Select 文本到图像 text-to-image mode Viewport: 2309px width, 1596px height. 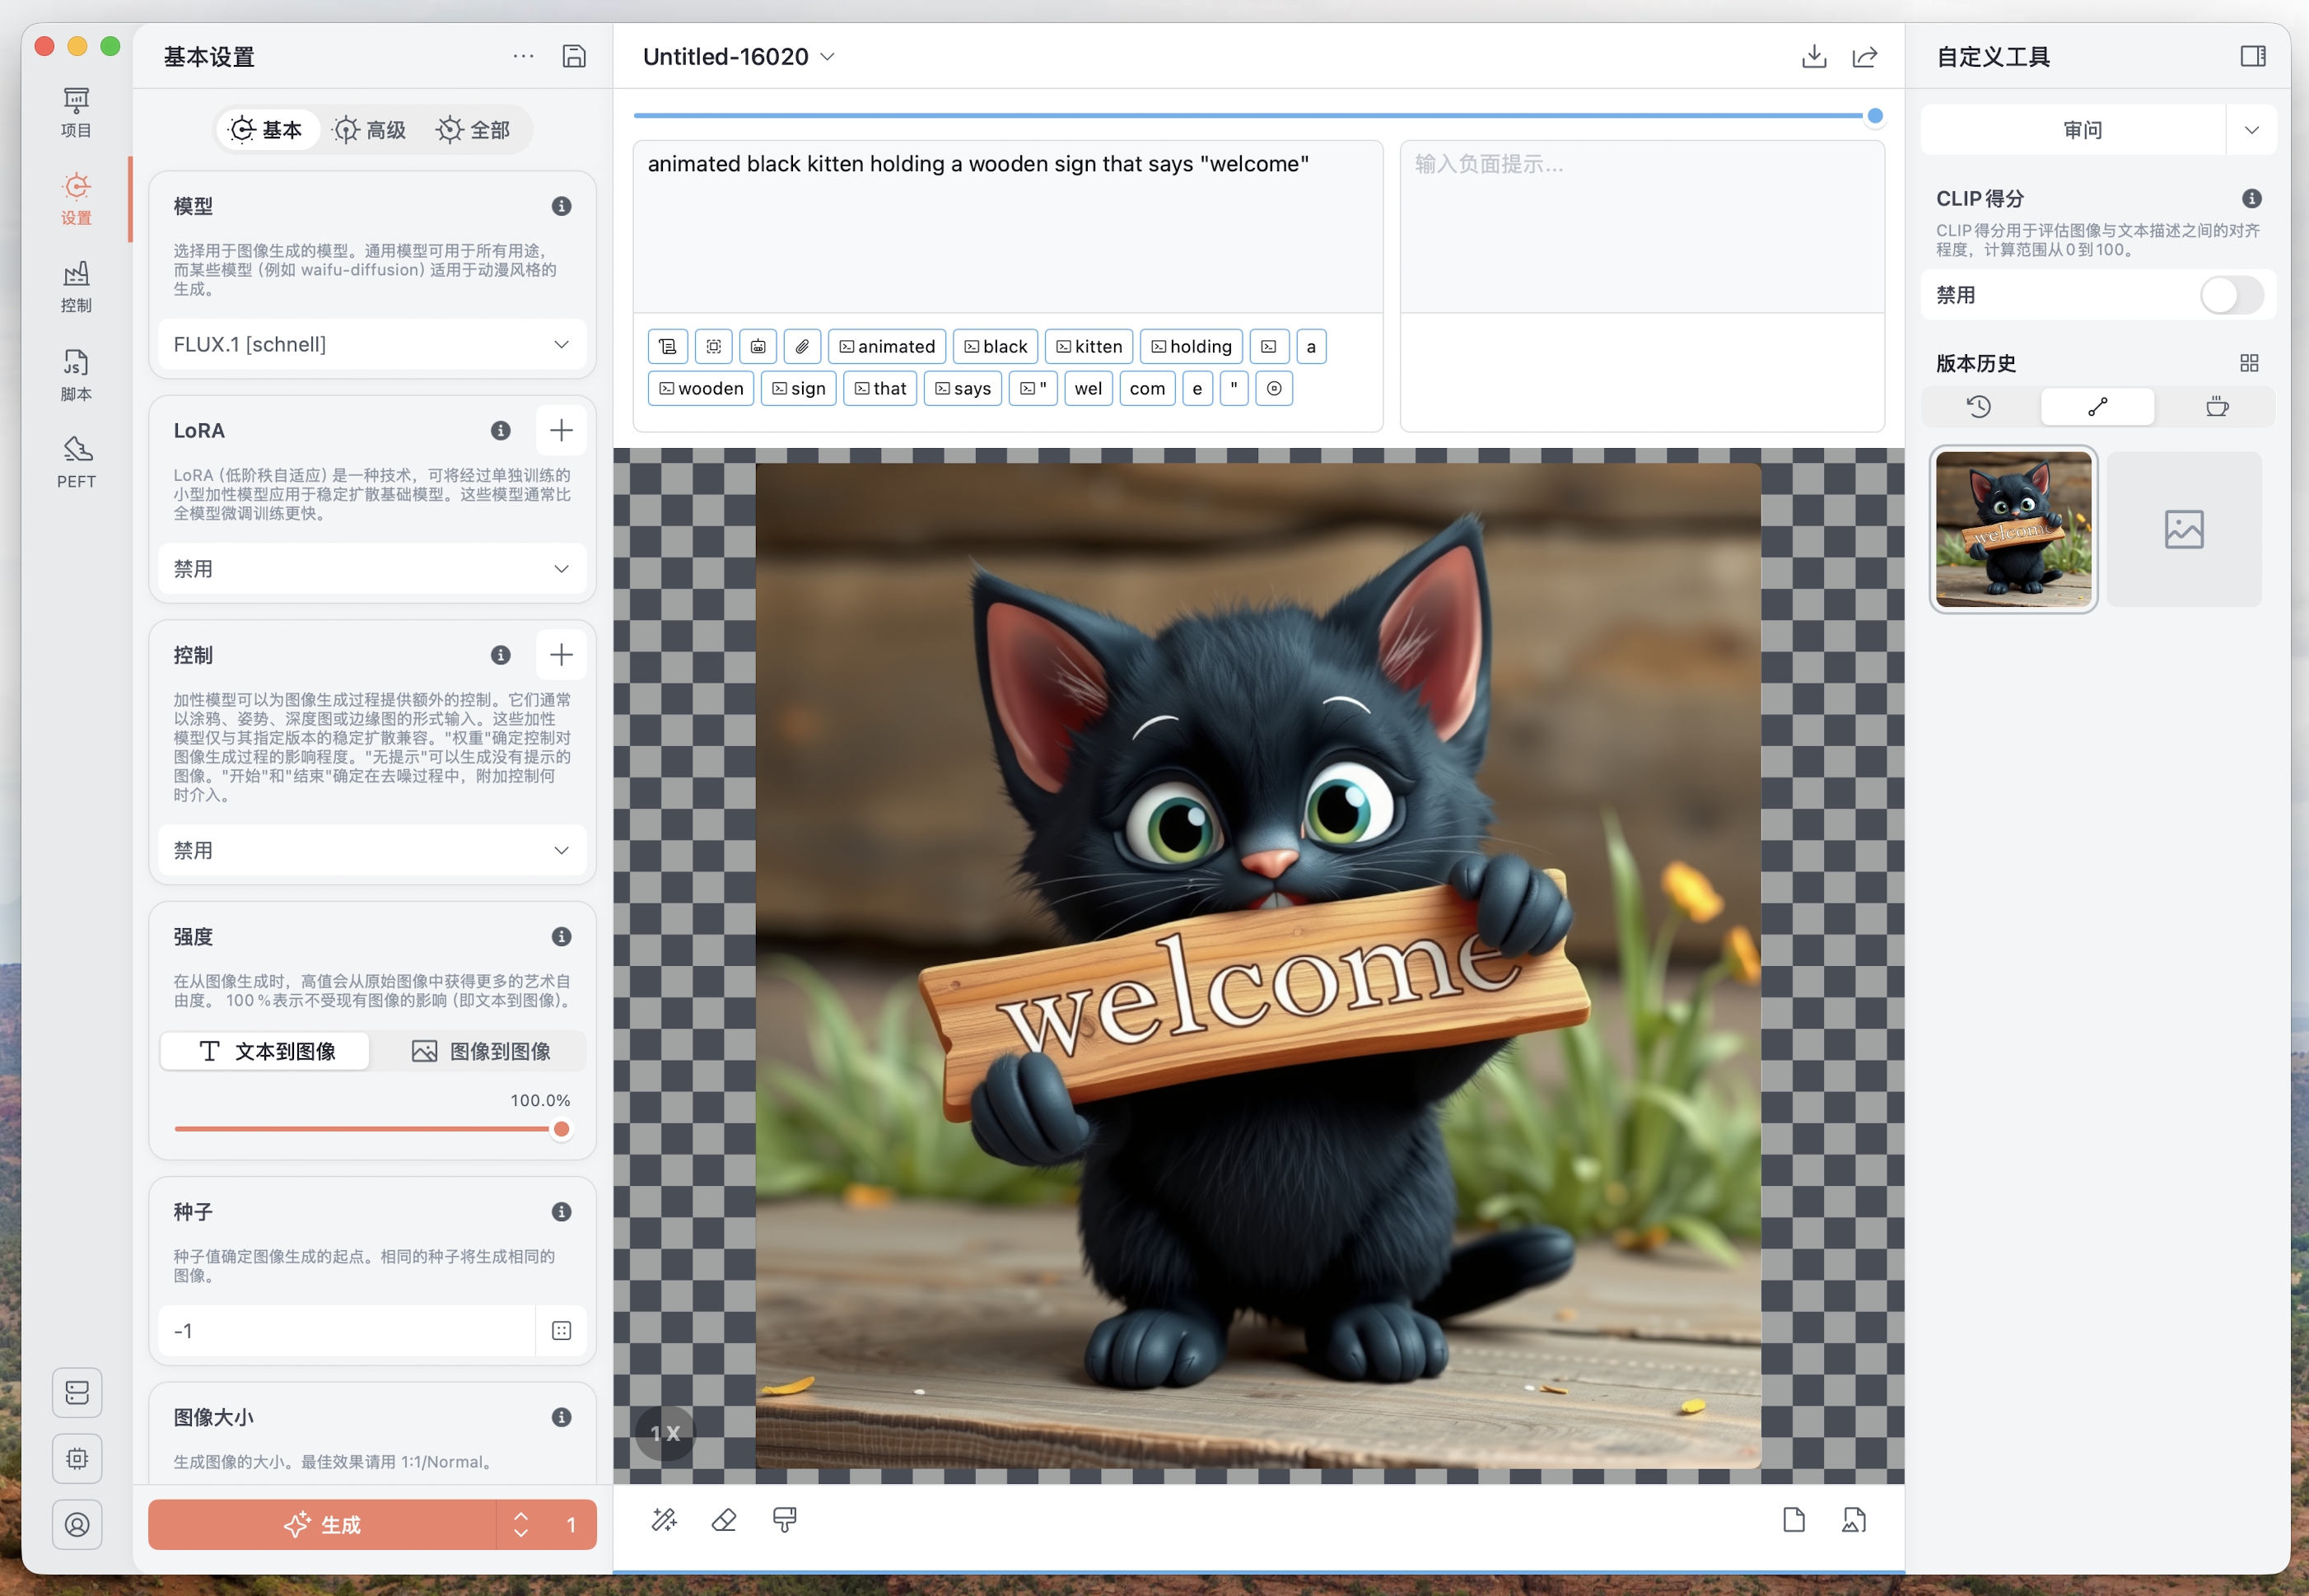pyautogui.click(x=266, y=1051)
